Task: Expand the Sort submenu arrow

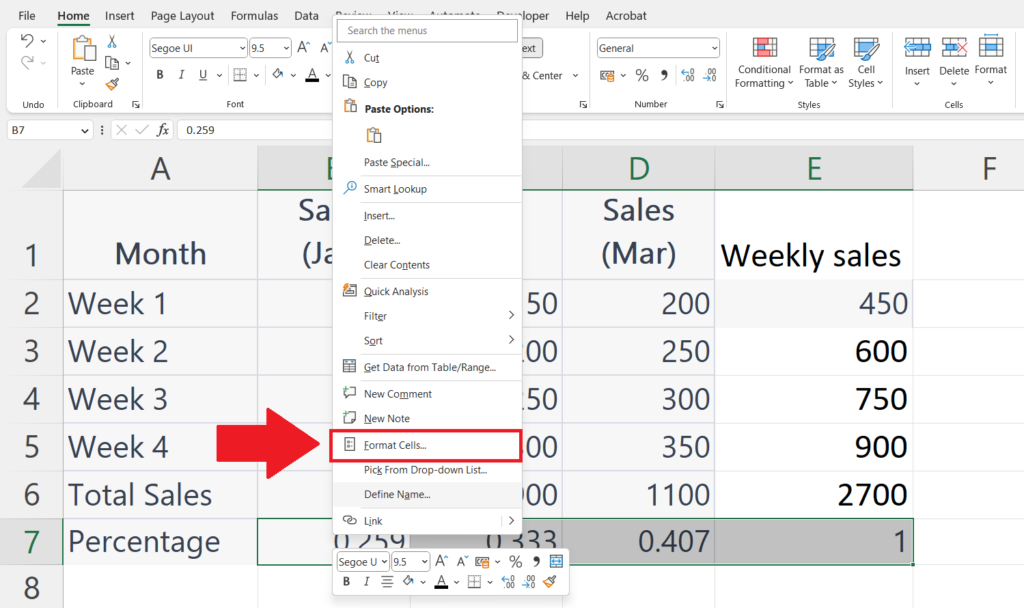Action: coord(511,340)
